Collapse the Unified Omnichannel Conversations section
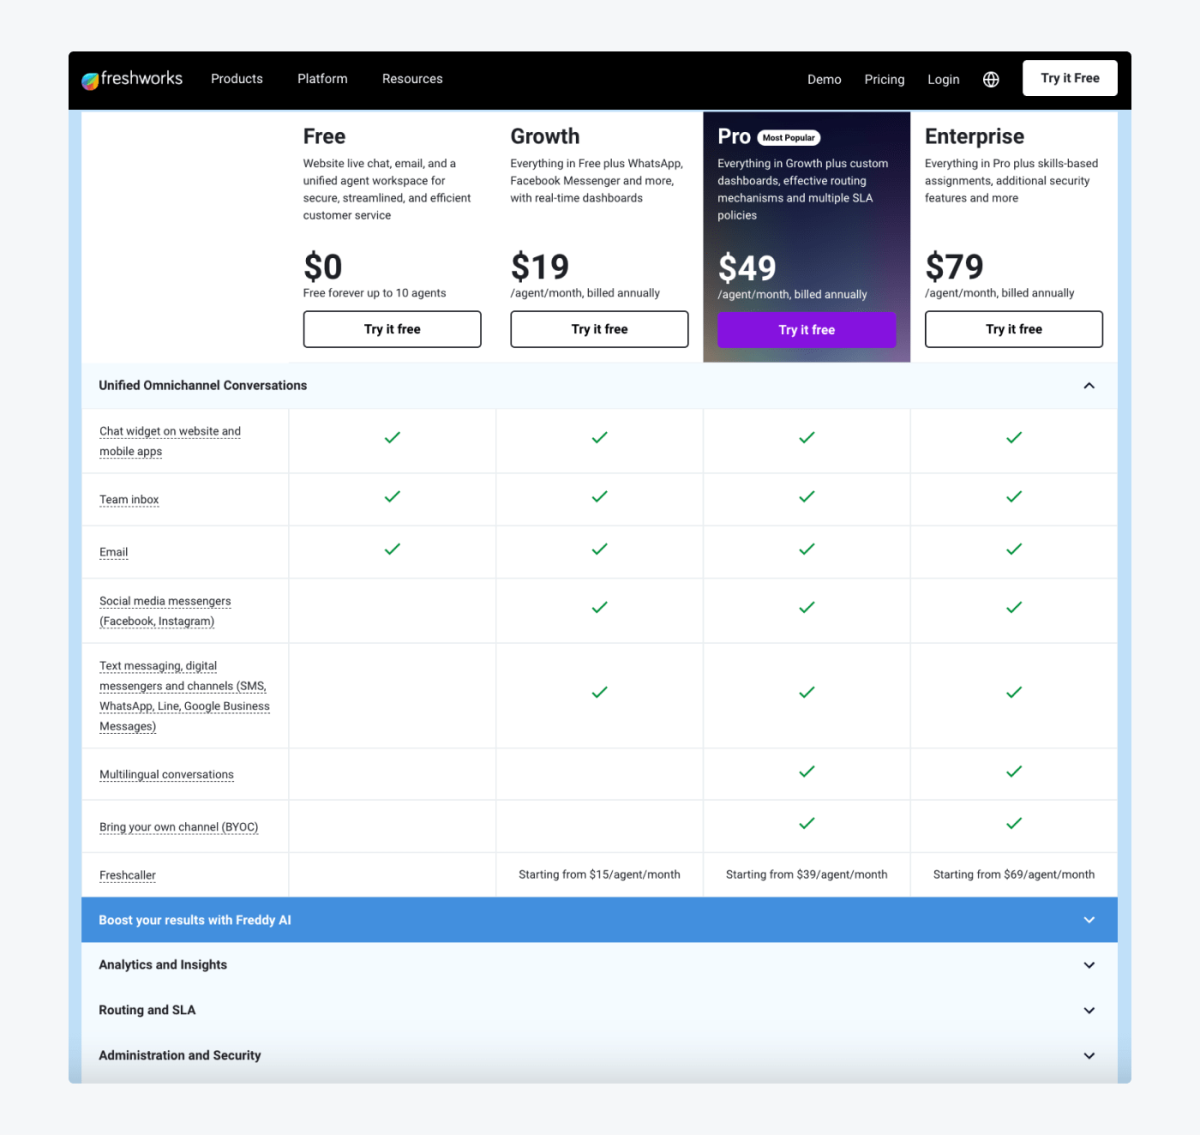 1089,385
